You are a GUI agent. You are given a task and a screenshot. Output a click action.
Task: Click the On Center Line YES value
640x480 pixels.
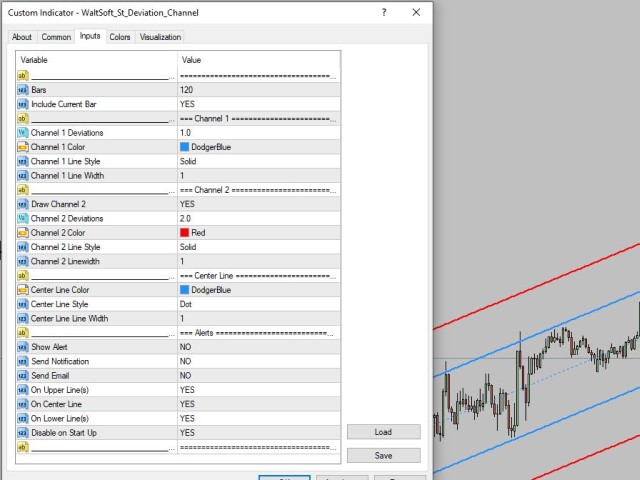pyautogui.click(x=259, y=404)
